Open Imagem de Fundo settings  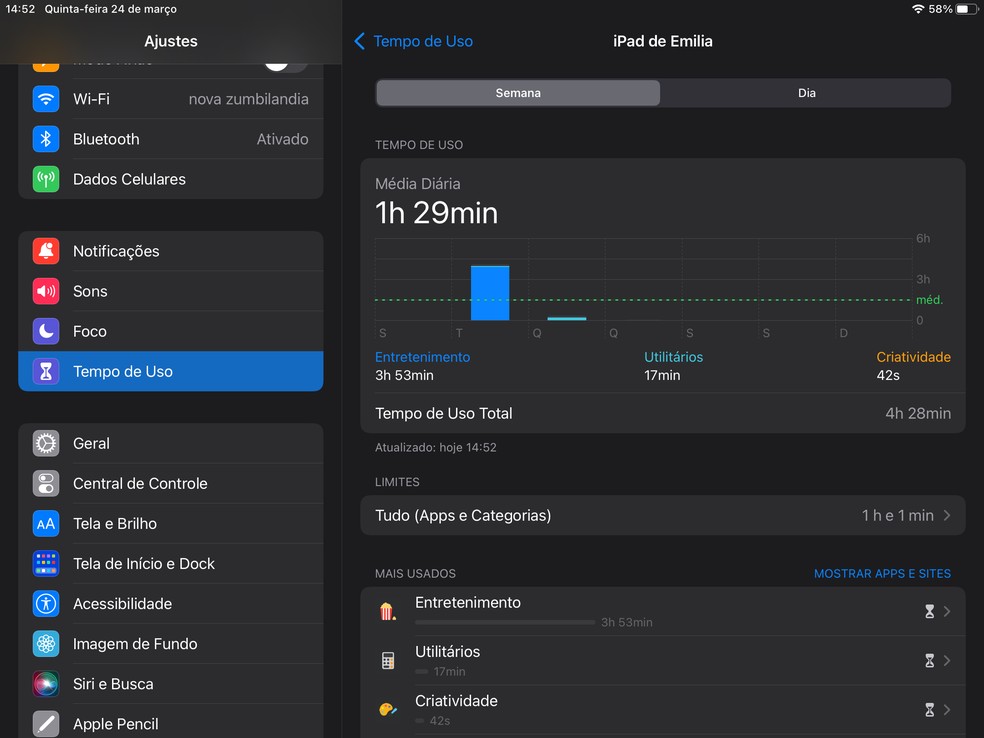coord(171,644)
